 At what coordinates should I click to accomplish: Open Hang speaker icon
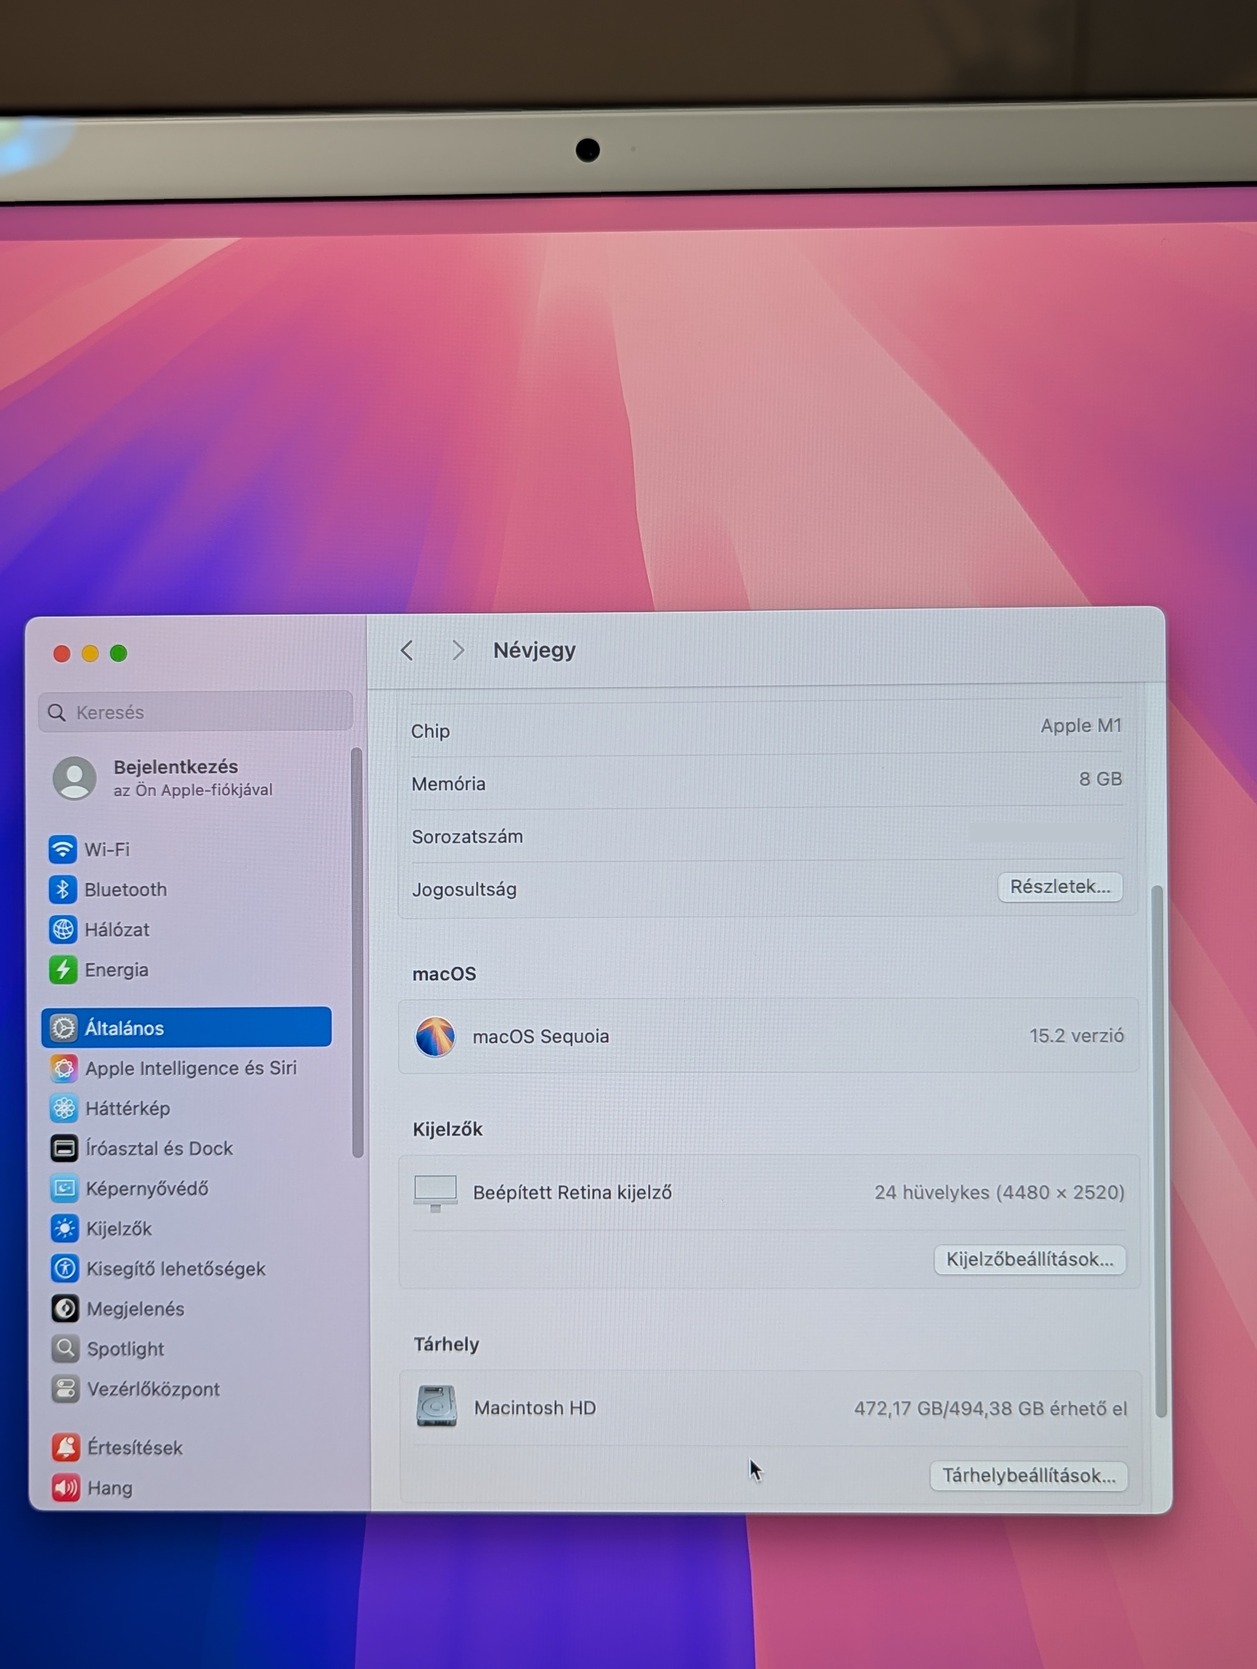point(66,1487)
